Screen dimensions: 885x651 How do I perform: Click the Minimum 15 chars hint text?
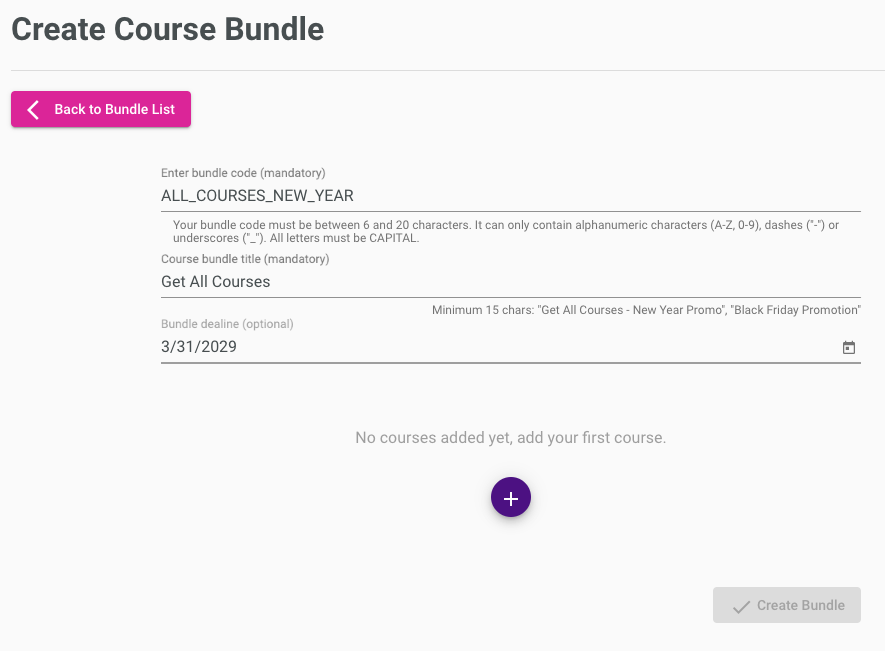point(646,310)
